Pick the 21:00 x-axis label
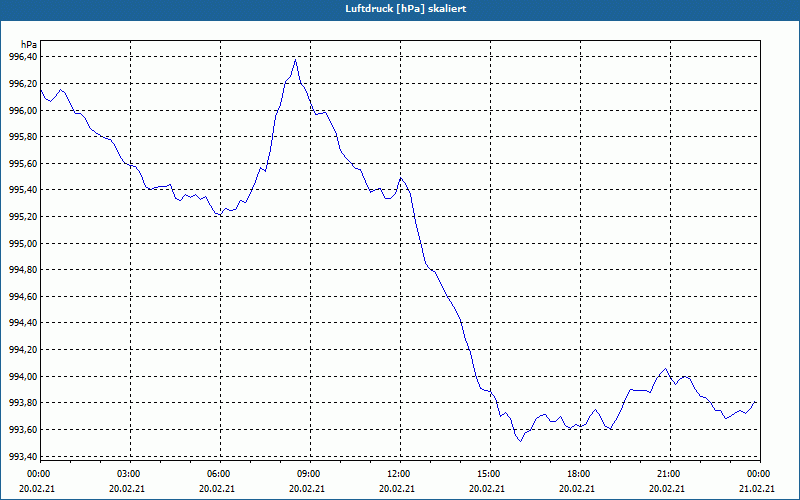This screenshot has height=500, width=800. click(668, 474)
